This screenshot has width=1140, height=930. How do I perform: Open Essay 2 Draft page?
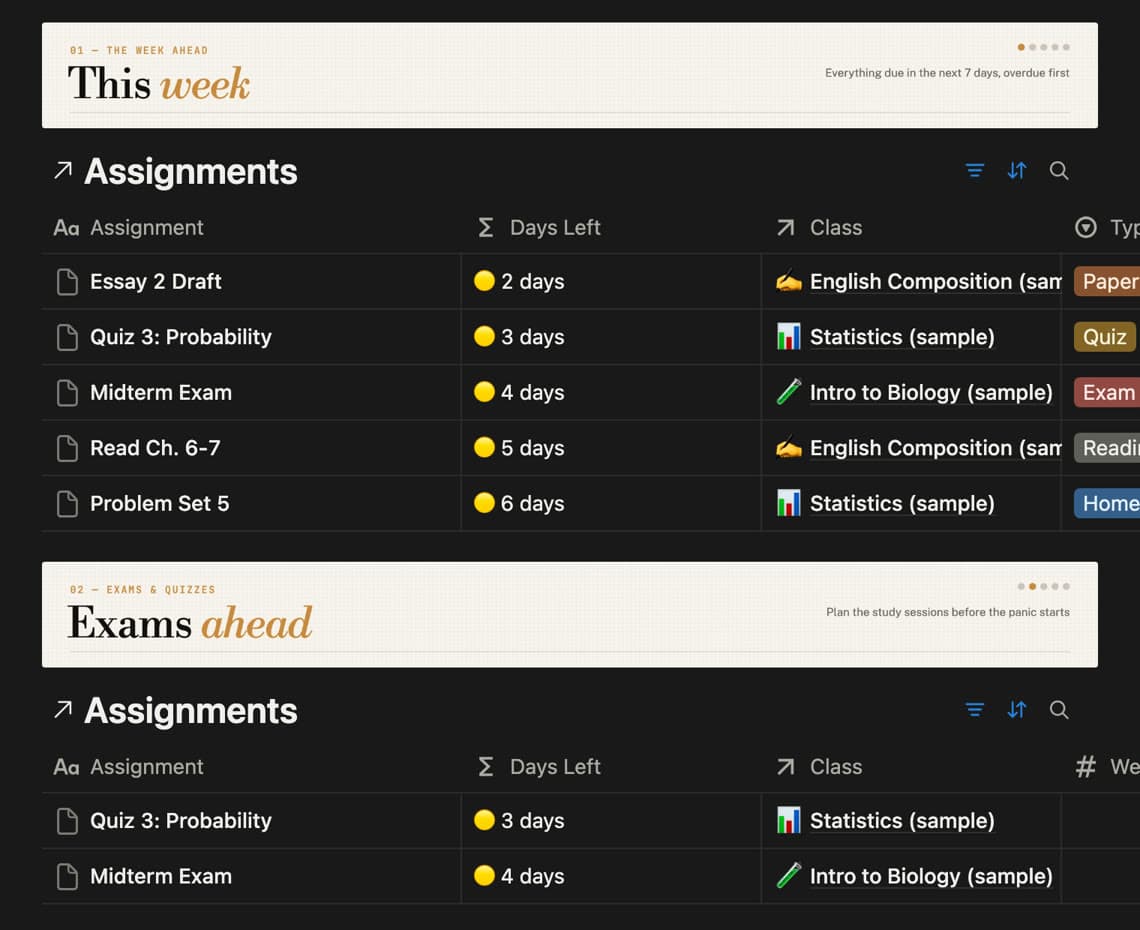(x=156, y=281)
